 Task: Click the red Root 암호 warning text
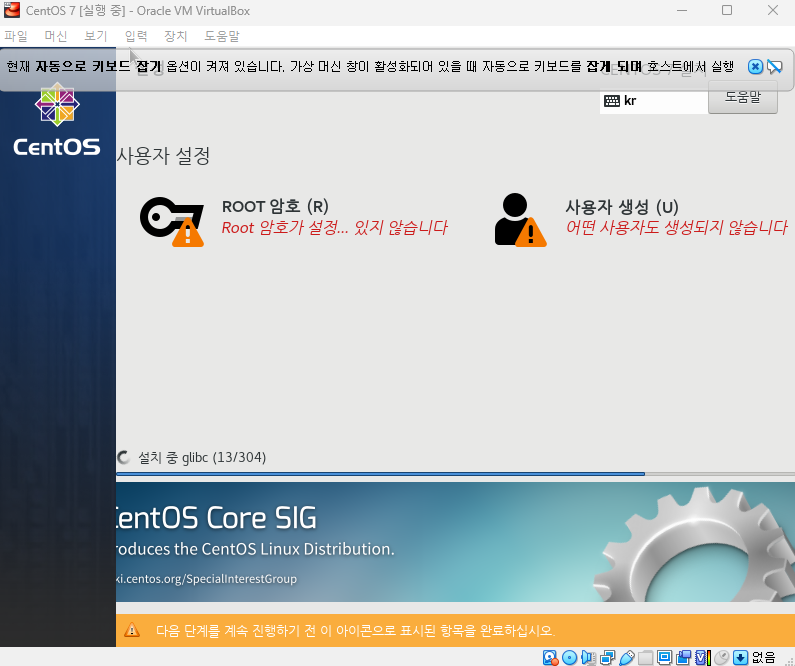pos(335,228)
